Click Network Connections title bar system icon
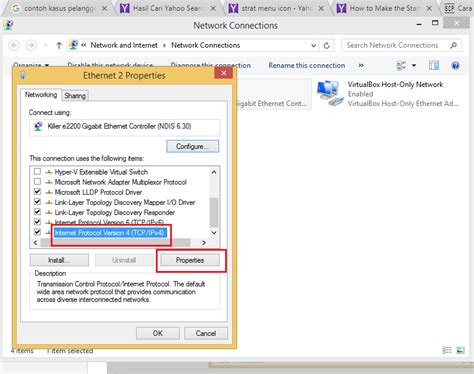This screenshot has height=374, width=474. pyautogui.click(x=9, y=25)
